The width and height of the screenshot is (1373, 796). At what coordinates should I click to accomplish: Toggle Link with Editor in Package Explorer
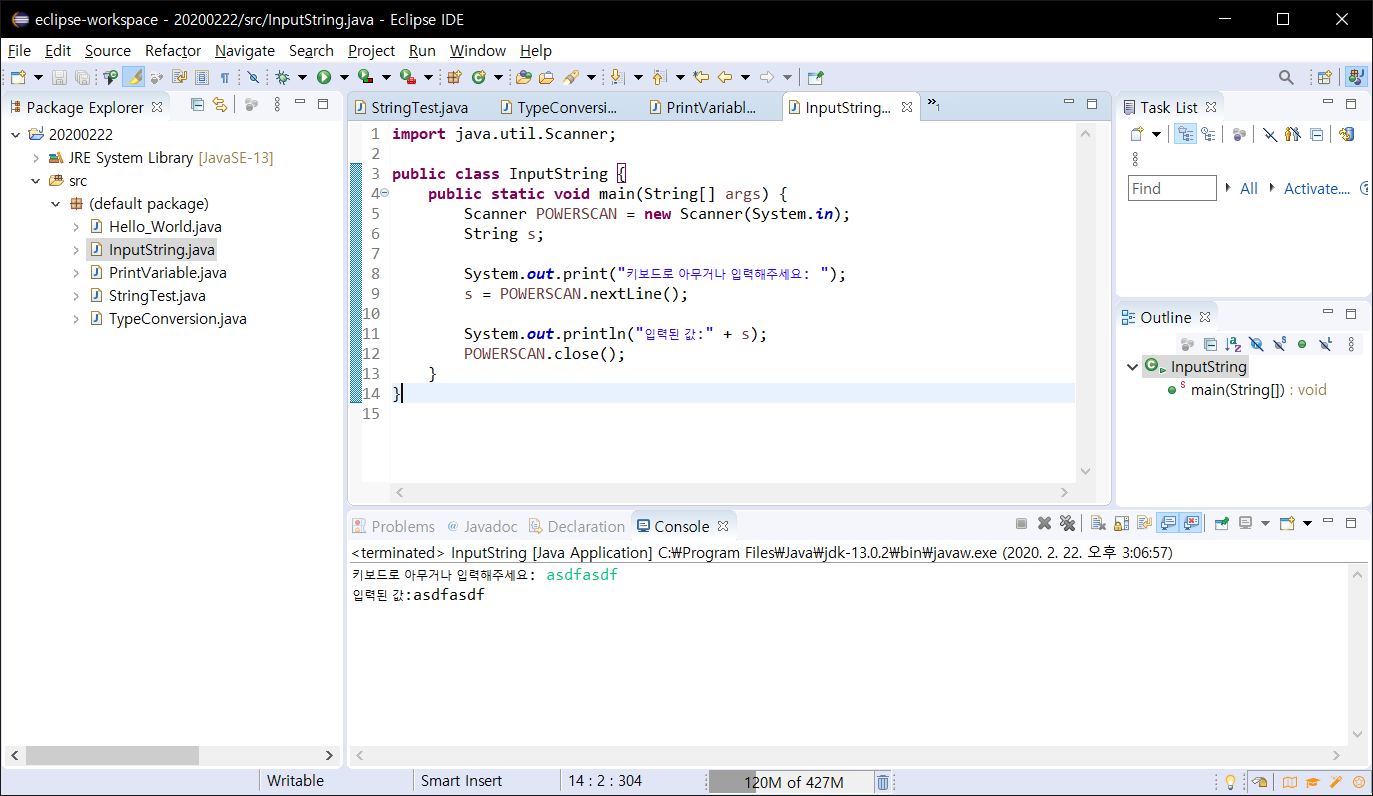click(x=220, y=105)
